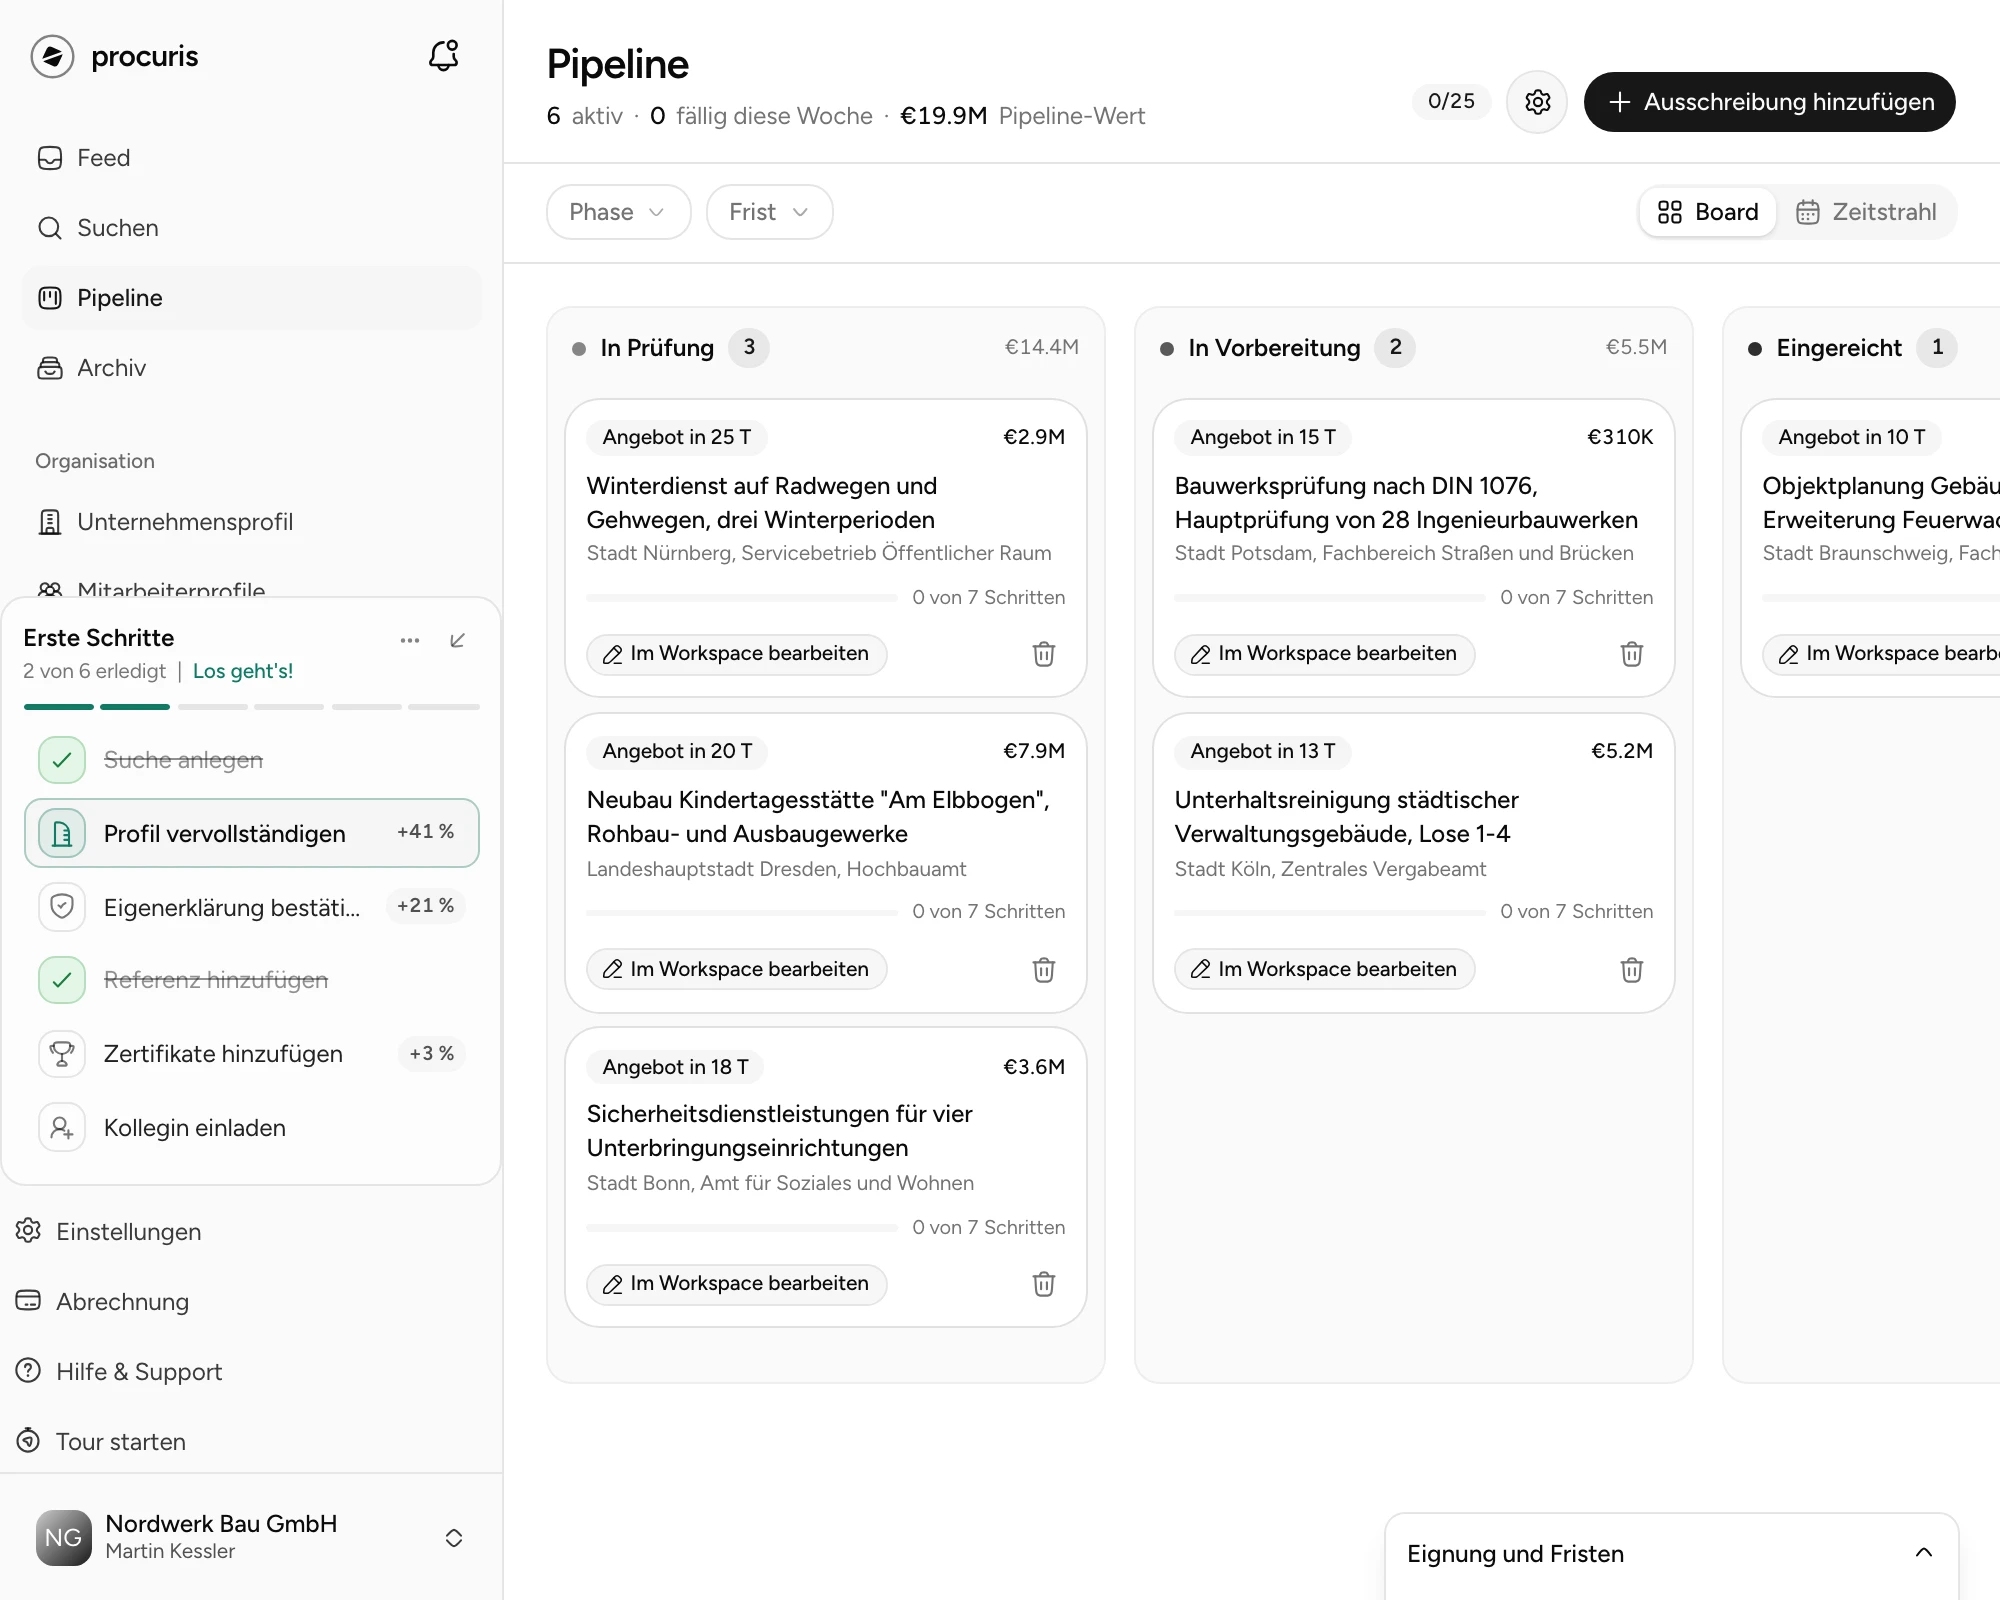
Task: Edit Winterdienst card in Workspace
Action: 736,654
